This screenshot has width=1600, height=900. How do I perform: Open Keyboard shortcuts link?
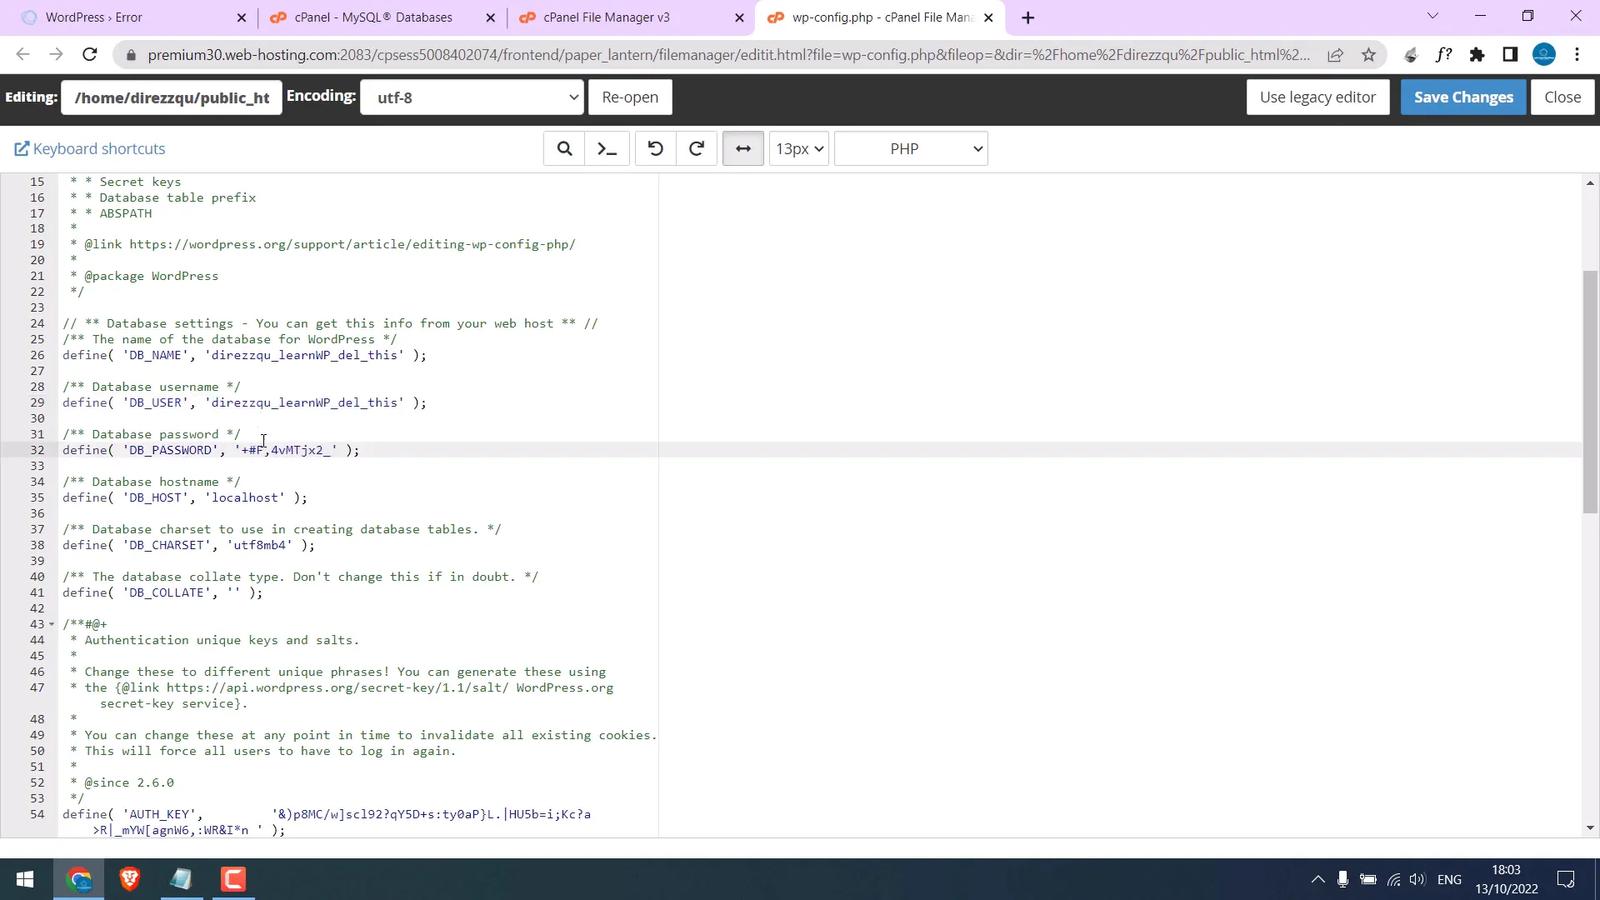[x=90, y=149]
